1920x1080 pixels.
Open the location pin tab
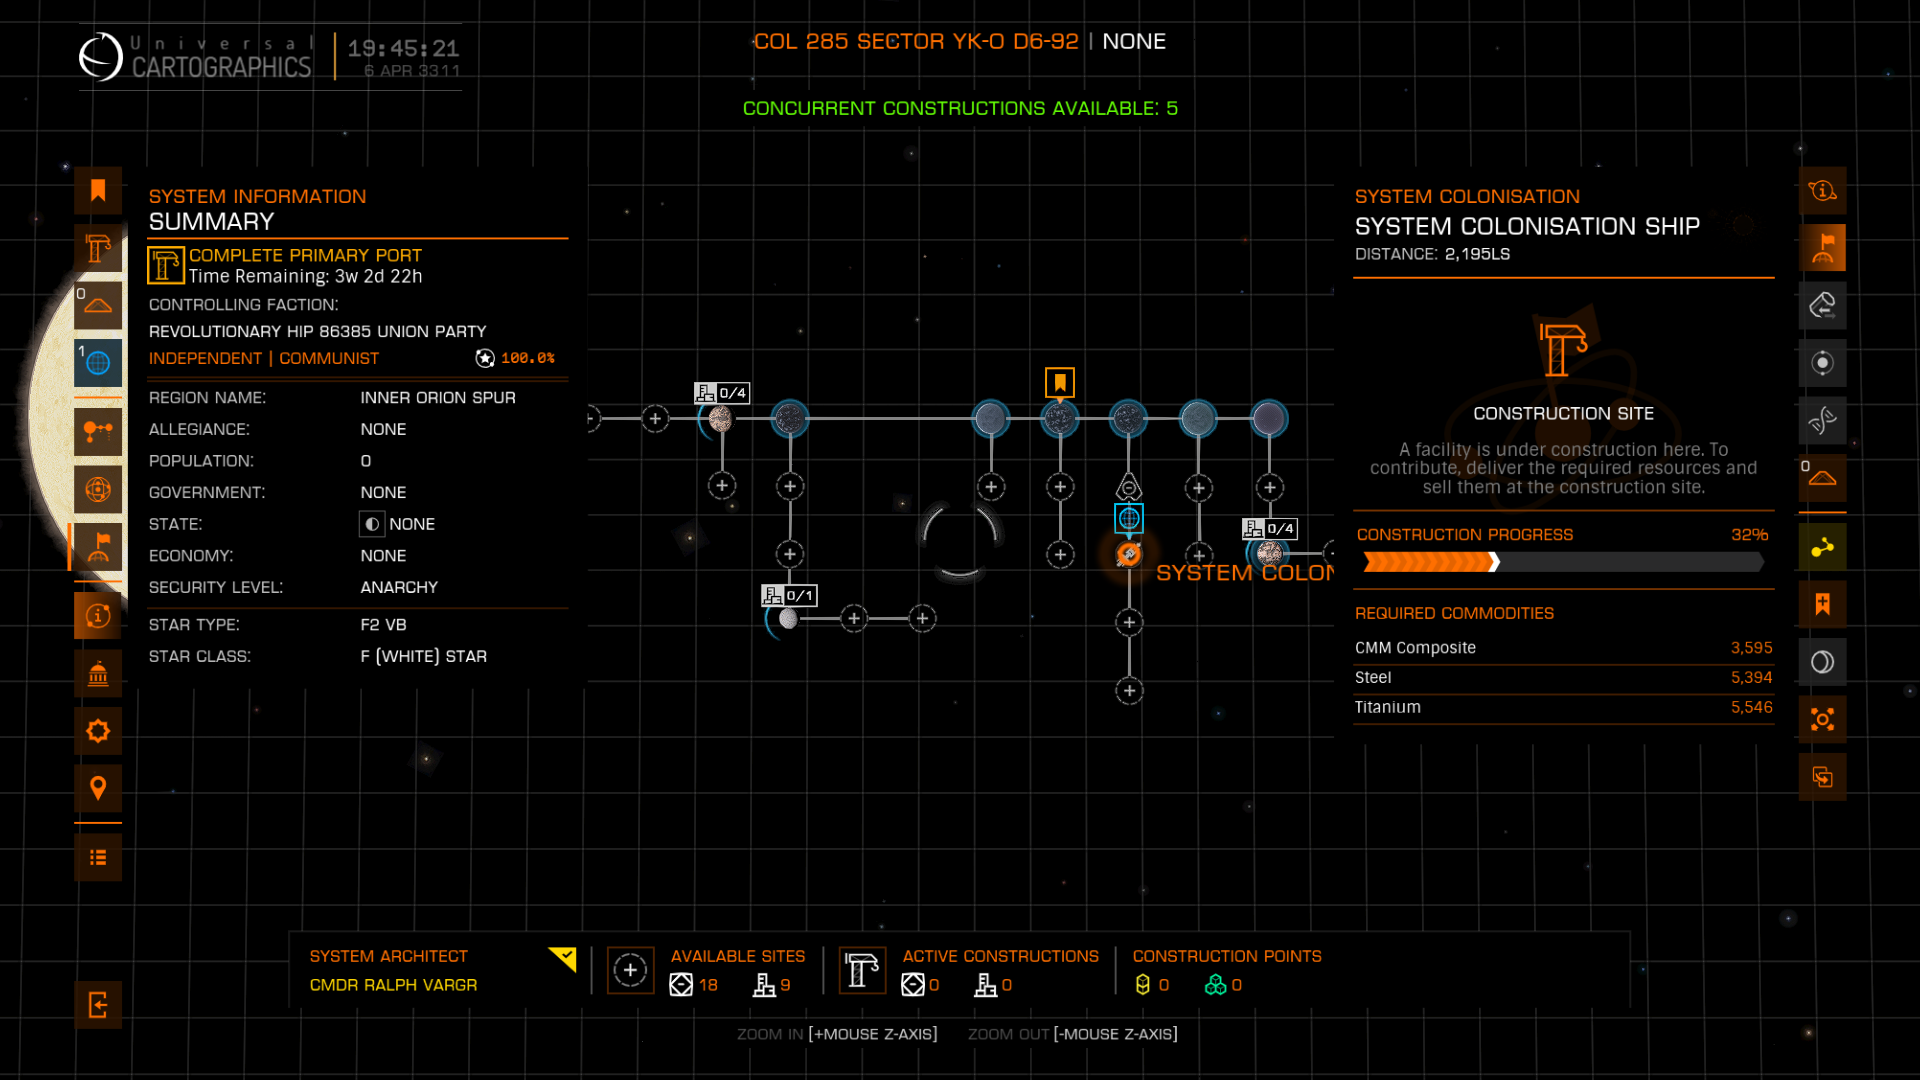[x=98, y=789]
